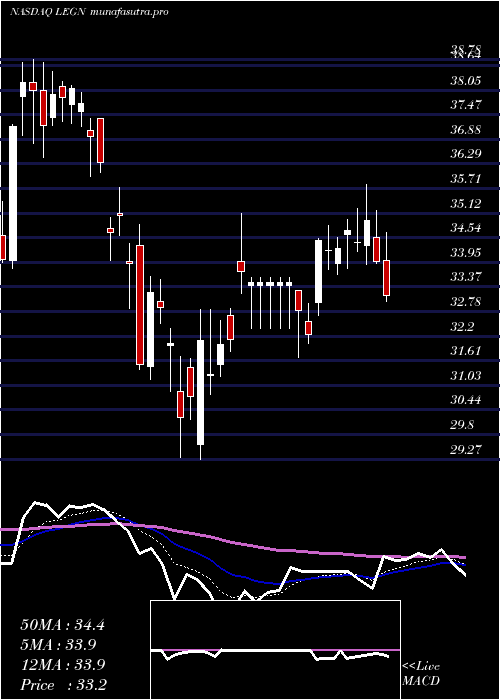Select the 37.47 price axis label

(466, 105)
